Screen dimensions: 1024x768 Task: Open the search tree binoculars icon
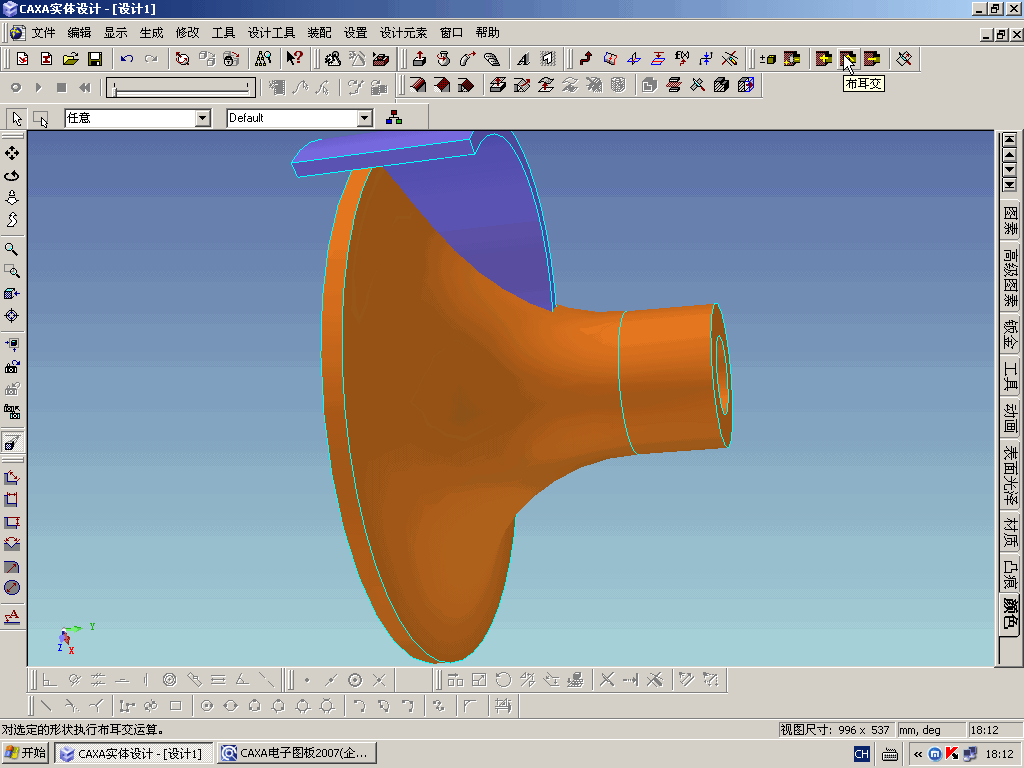pyautogui.click(x=263, y=59)
